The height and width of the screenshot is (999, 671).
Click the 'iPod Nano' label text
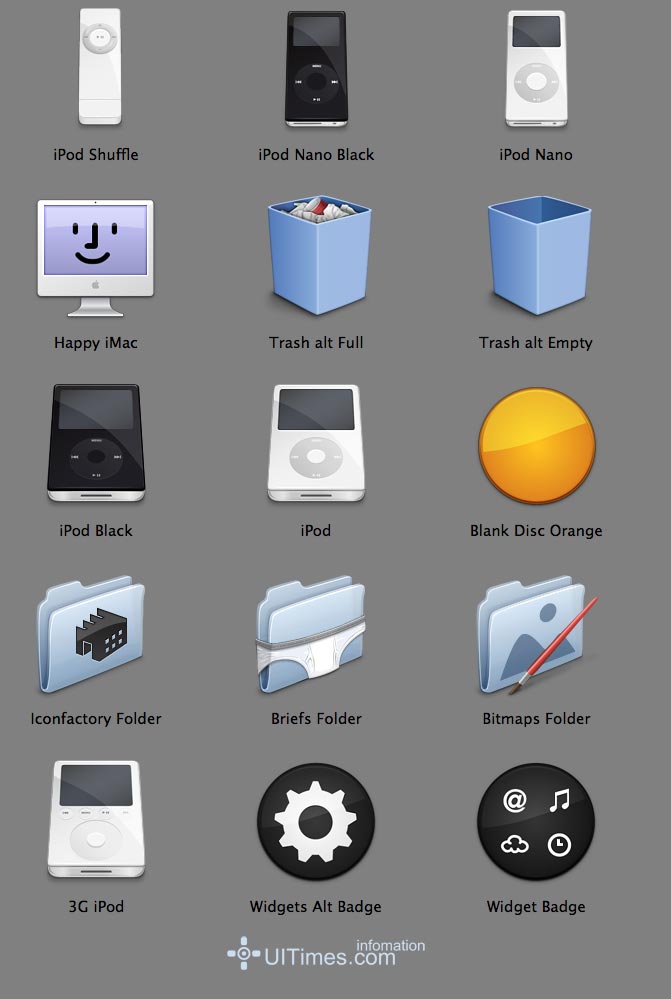(536, 154)
